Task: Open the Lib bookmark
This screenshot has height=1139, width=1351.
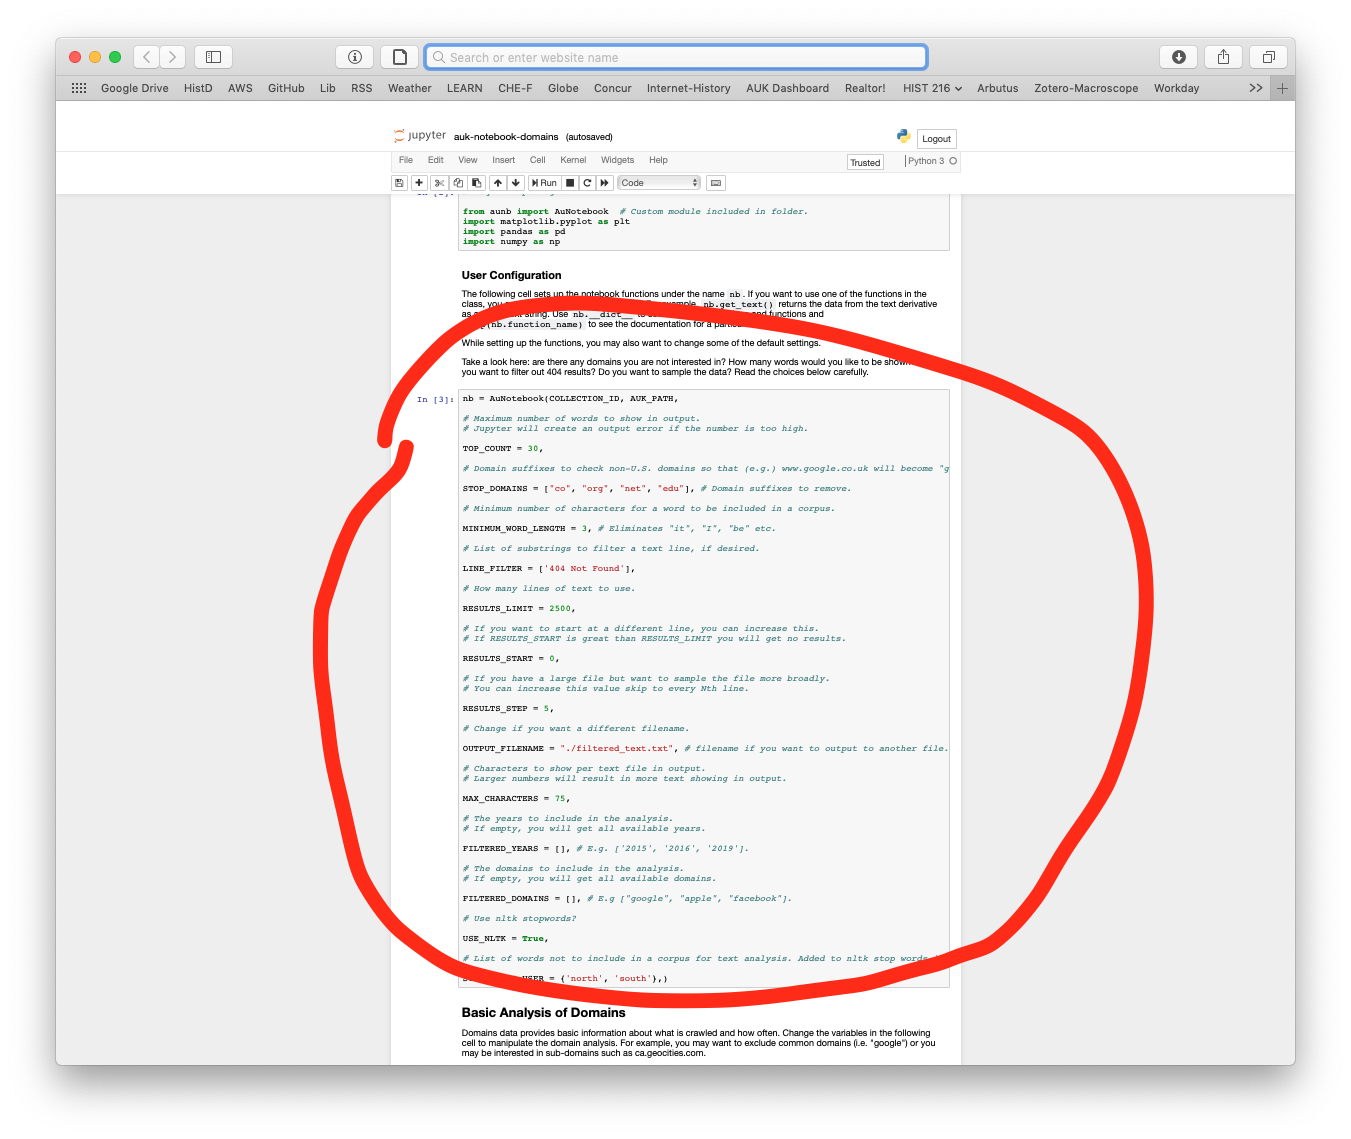Action: (x=328, y=88)
